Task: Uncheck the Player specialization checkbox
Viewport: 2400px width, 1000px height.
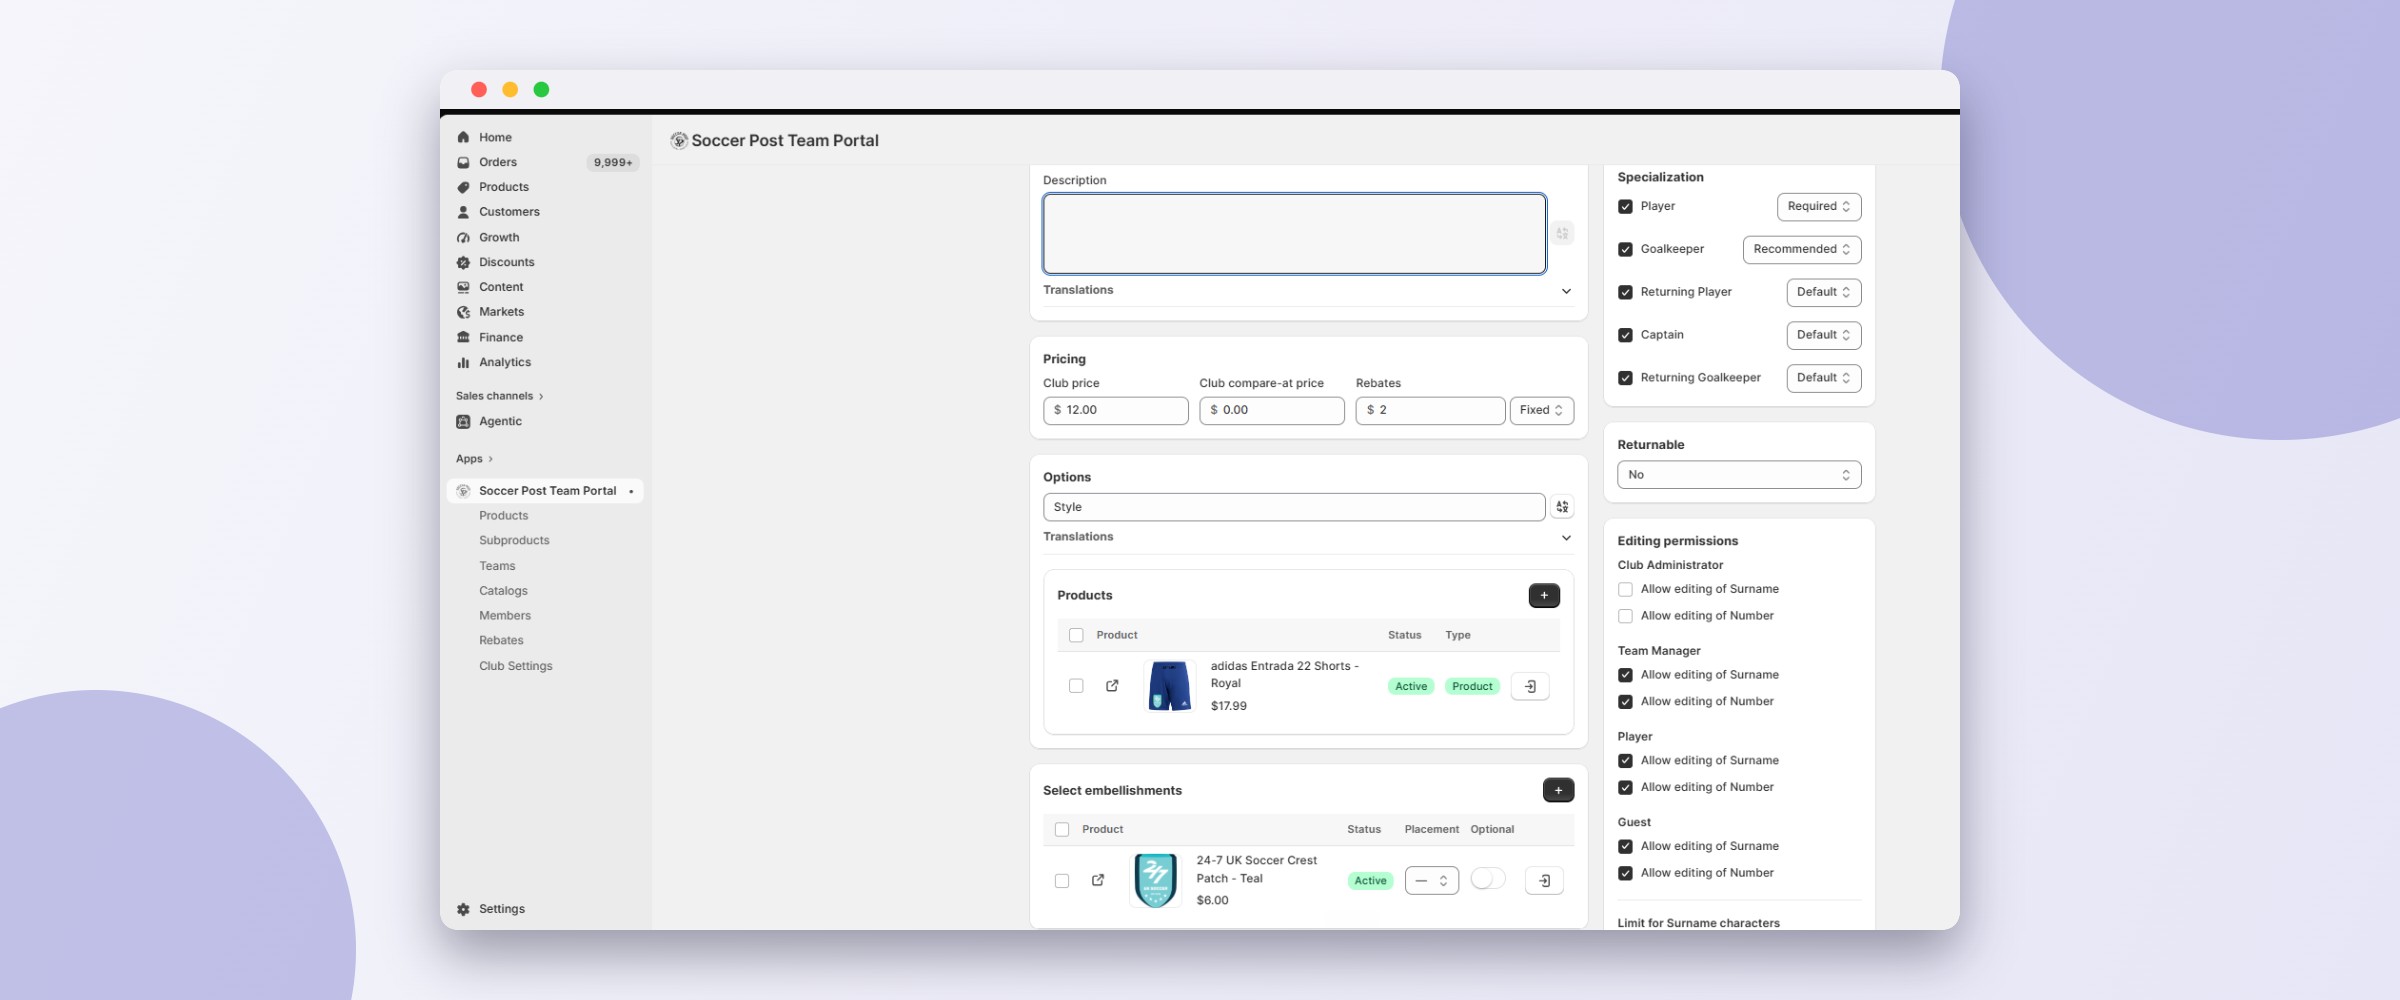Action: click(1625, 206)
